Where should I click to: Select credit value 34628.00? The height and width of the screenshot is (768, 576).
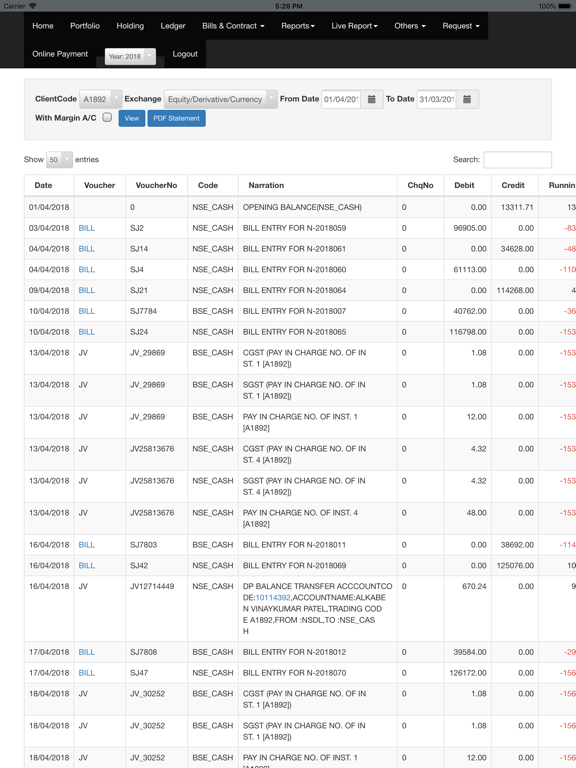tap(517, 249)
